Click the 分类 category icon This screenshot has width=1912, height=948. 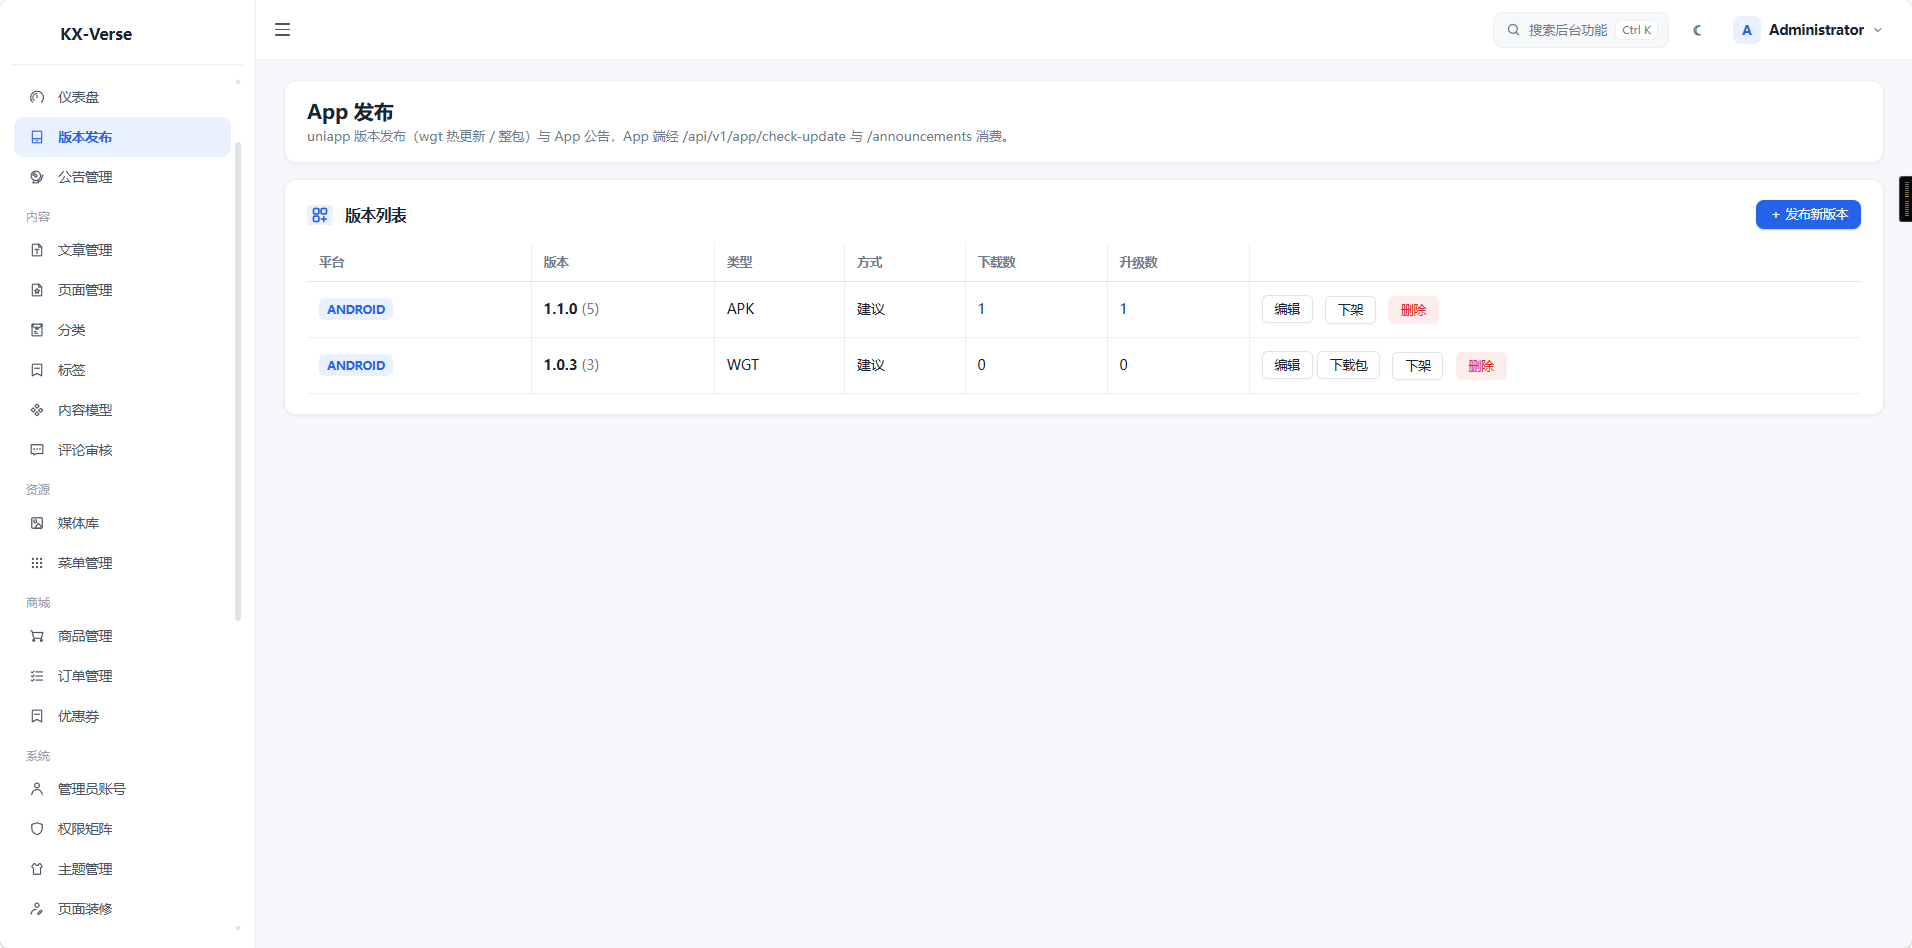point(37,330)
